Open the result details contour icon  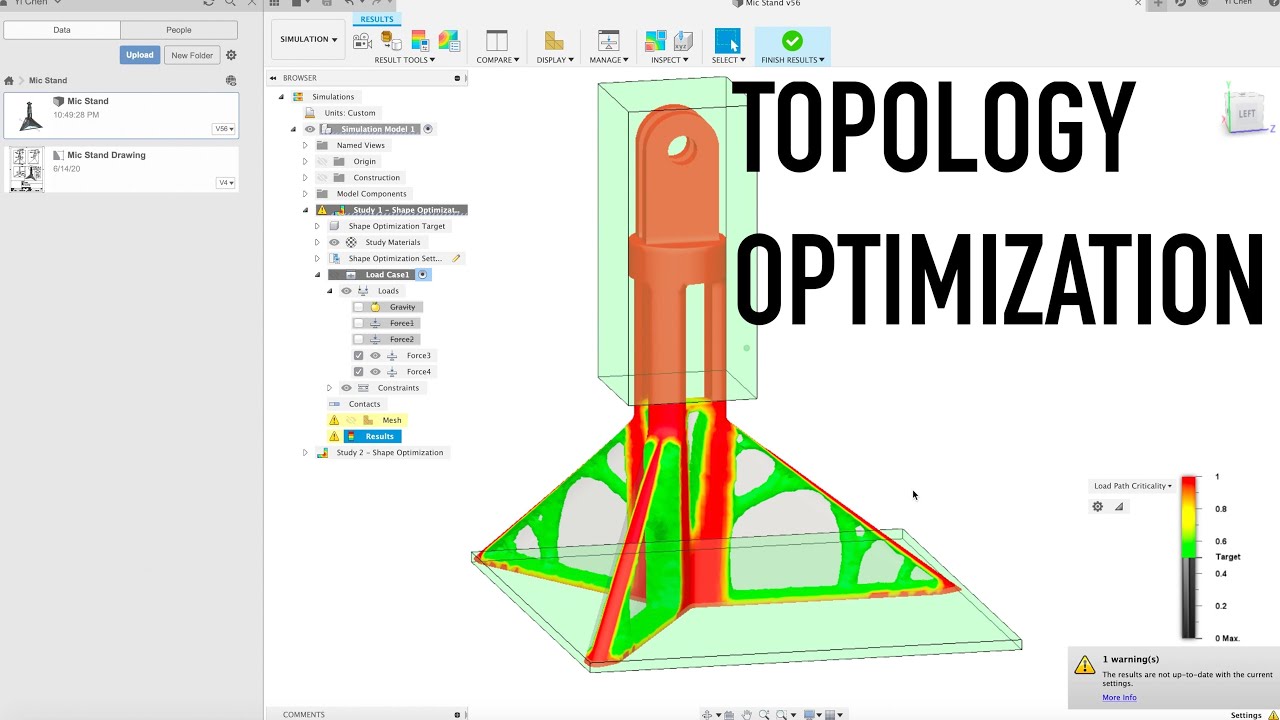[448, 41]
